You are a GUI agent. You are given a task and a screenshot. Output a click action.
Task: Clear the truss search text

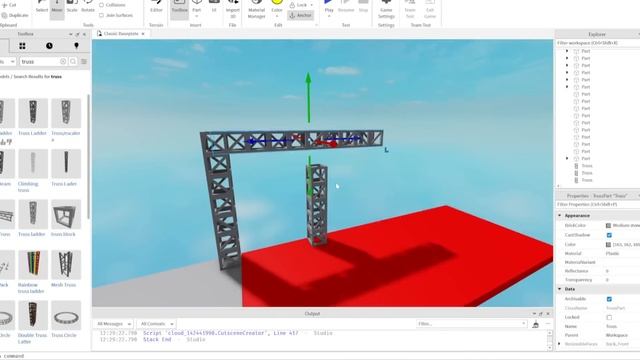63,61
